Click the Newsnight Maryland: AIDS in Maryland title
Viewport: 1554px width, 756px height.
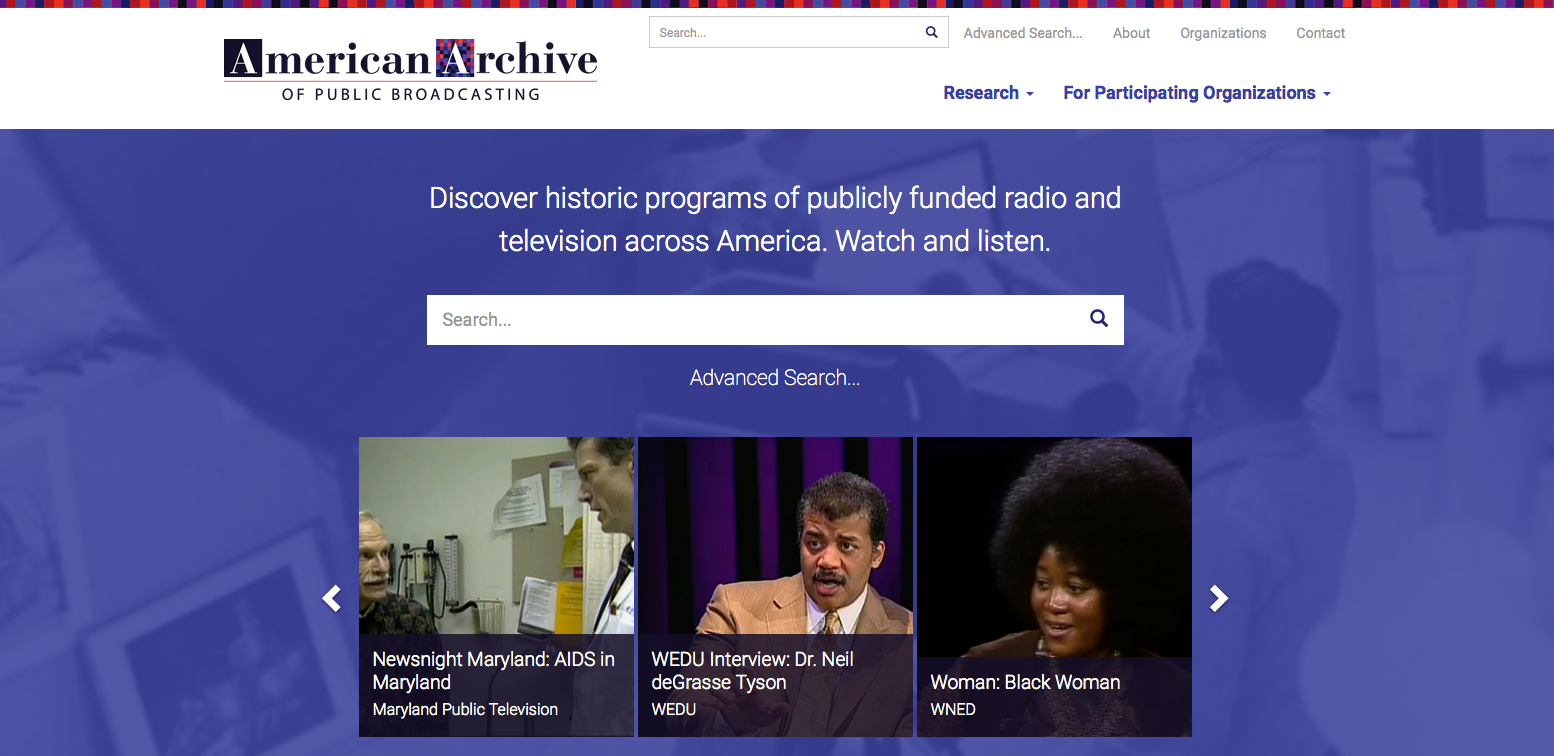point(493,671)
